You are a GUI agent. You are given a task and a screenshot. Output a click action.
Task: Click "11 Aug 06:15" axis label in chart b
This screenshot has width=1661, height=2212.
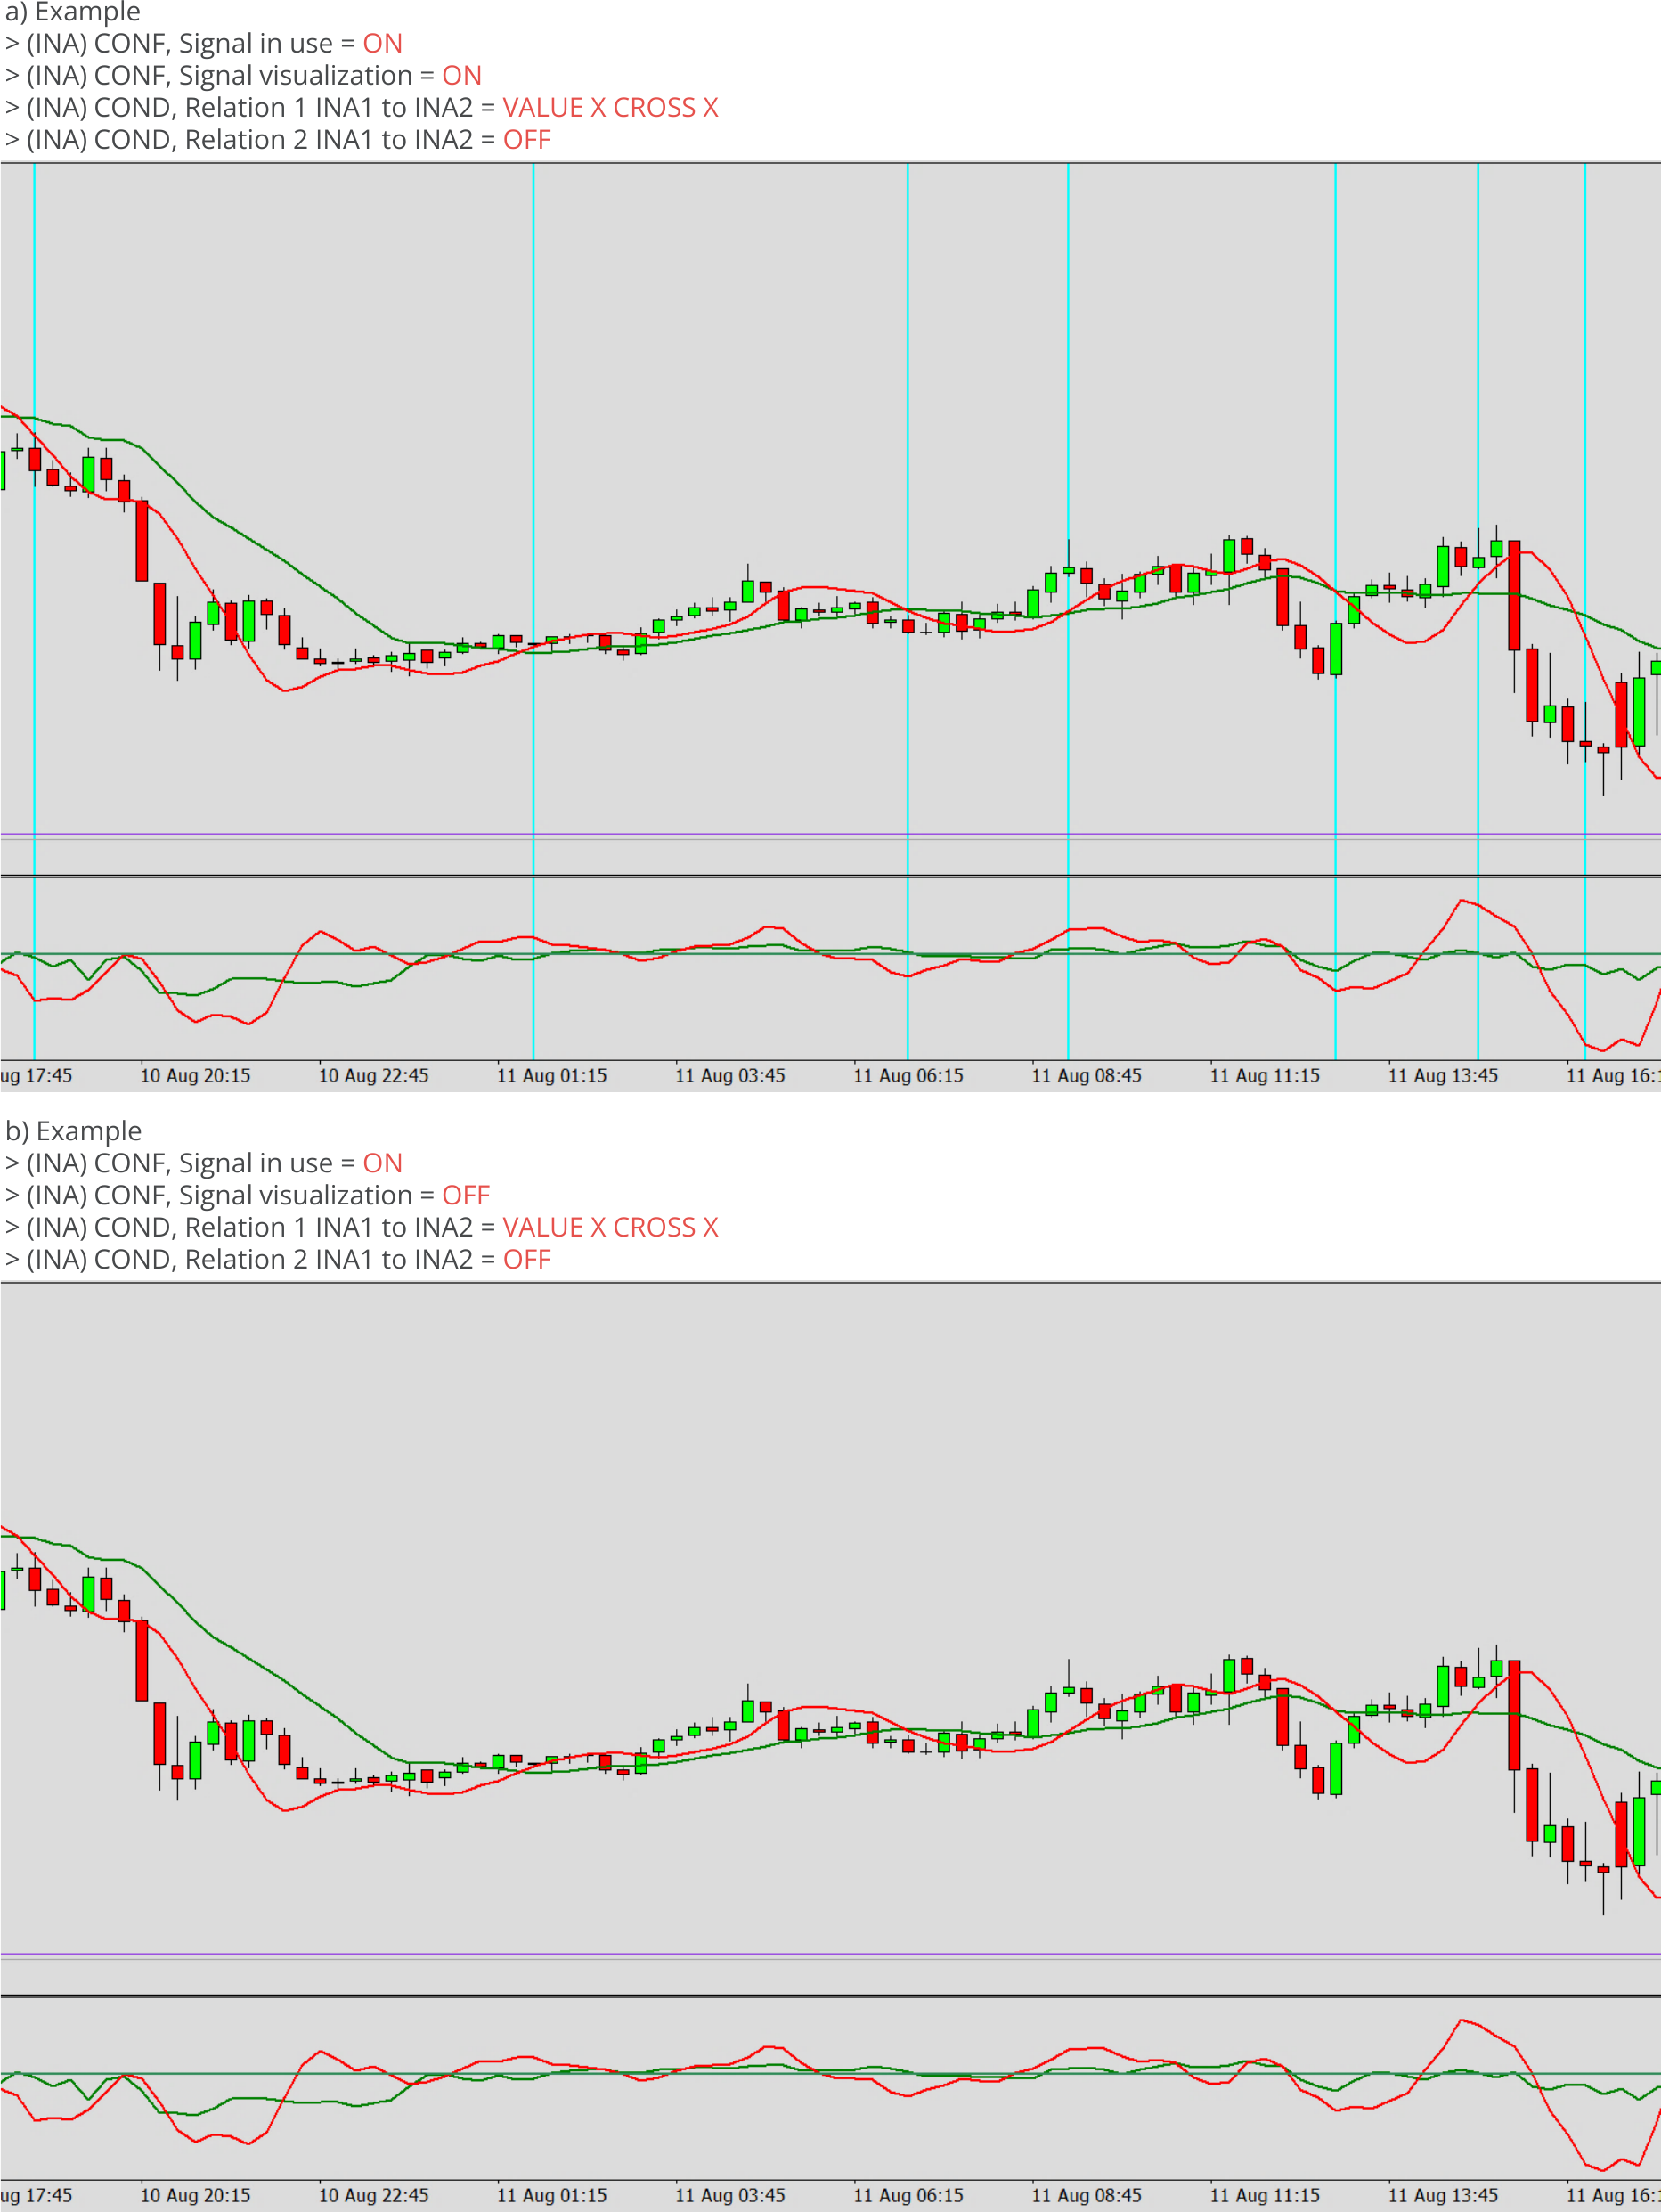click(909, 2195)
